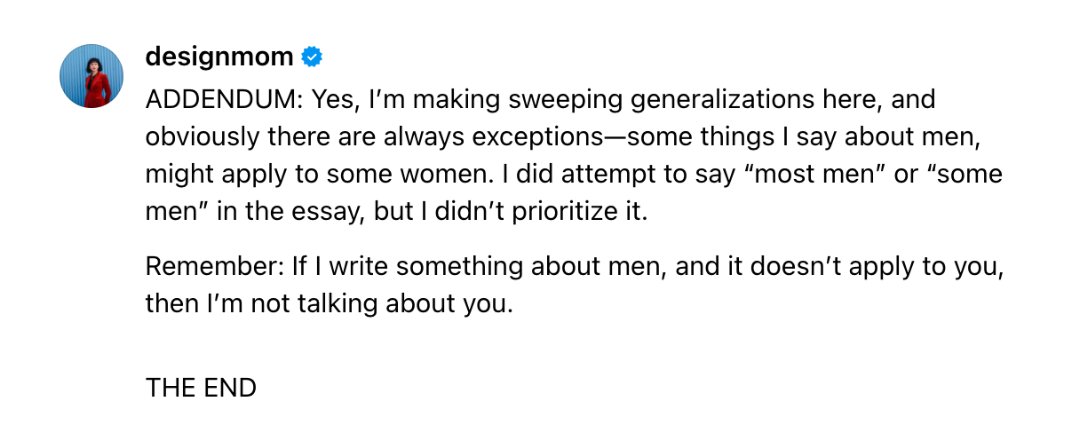Click the phrase "write something about men"
Screen dimensions: 1080x446
click(x=496, y=266)
